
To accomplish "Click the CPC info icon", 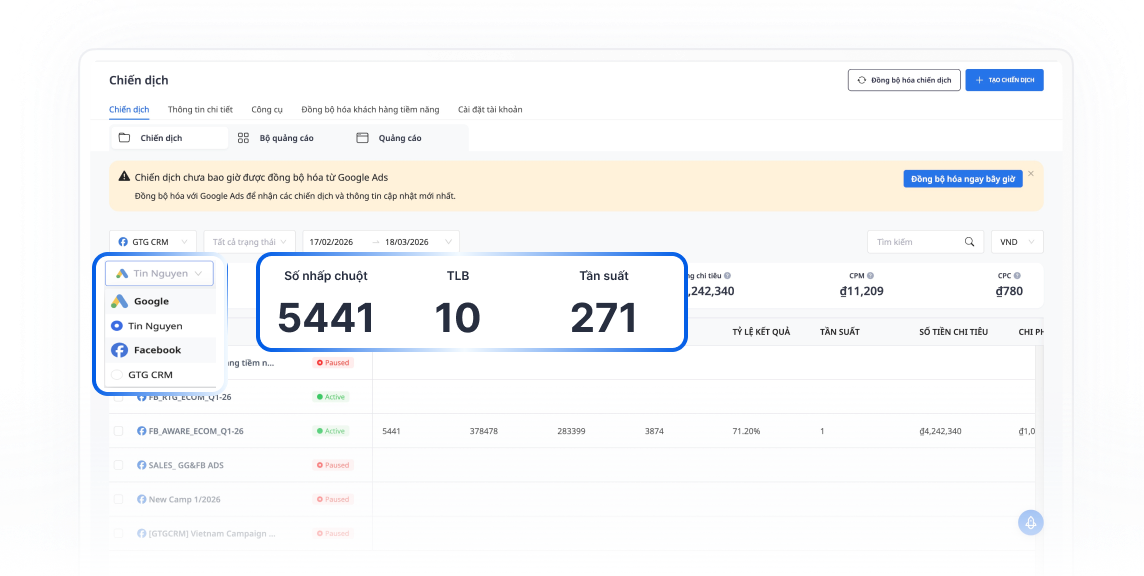I will tap(1017, 275).
